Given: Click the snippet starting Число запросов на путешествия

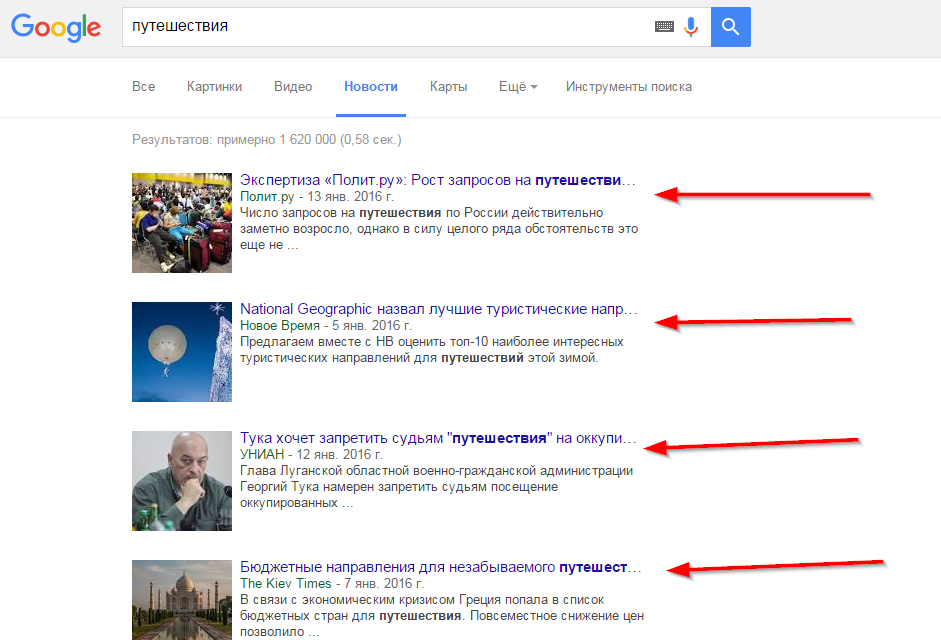Looking at the screenshot, I should coord(439,229).
